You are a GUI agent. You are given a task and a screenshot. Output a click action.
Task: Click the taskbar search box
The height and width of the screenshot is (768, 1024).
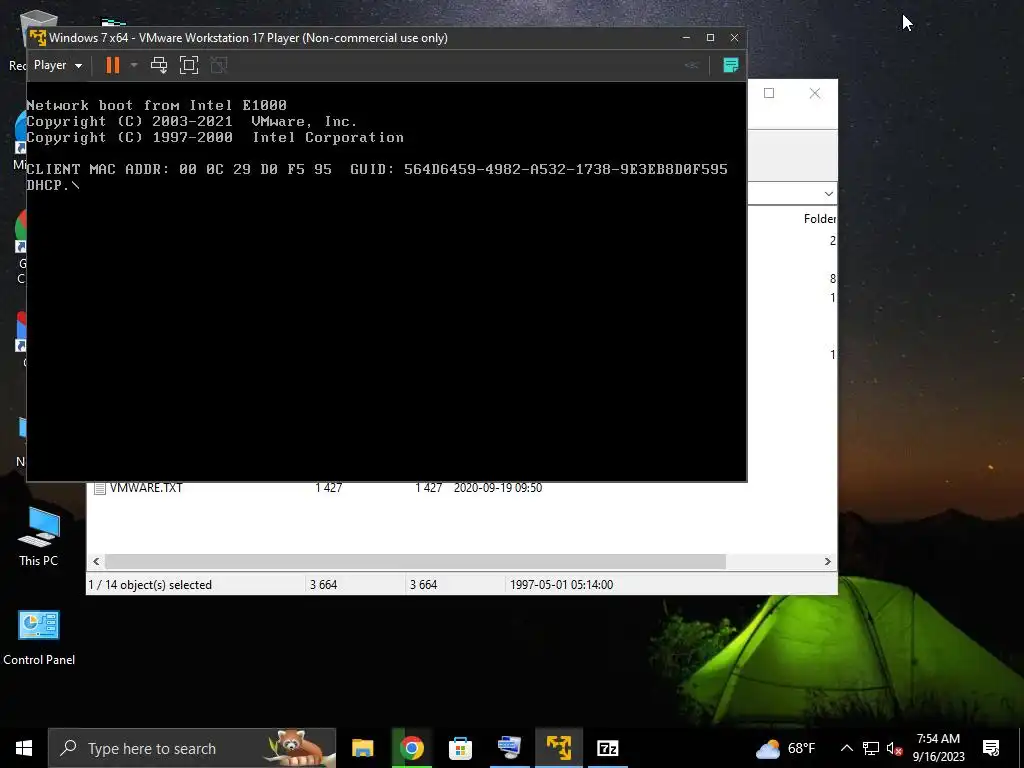[192, 748]
